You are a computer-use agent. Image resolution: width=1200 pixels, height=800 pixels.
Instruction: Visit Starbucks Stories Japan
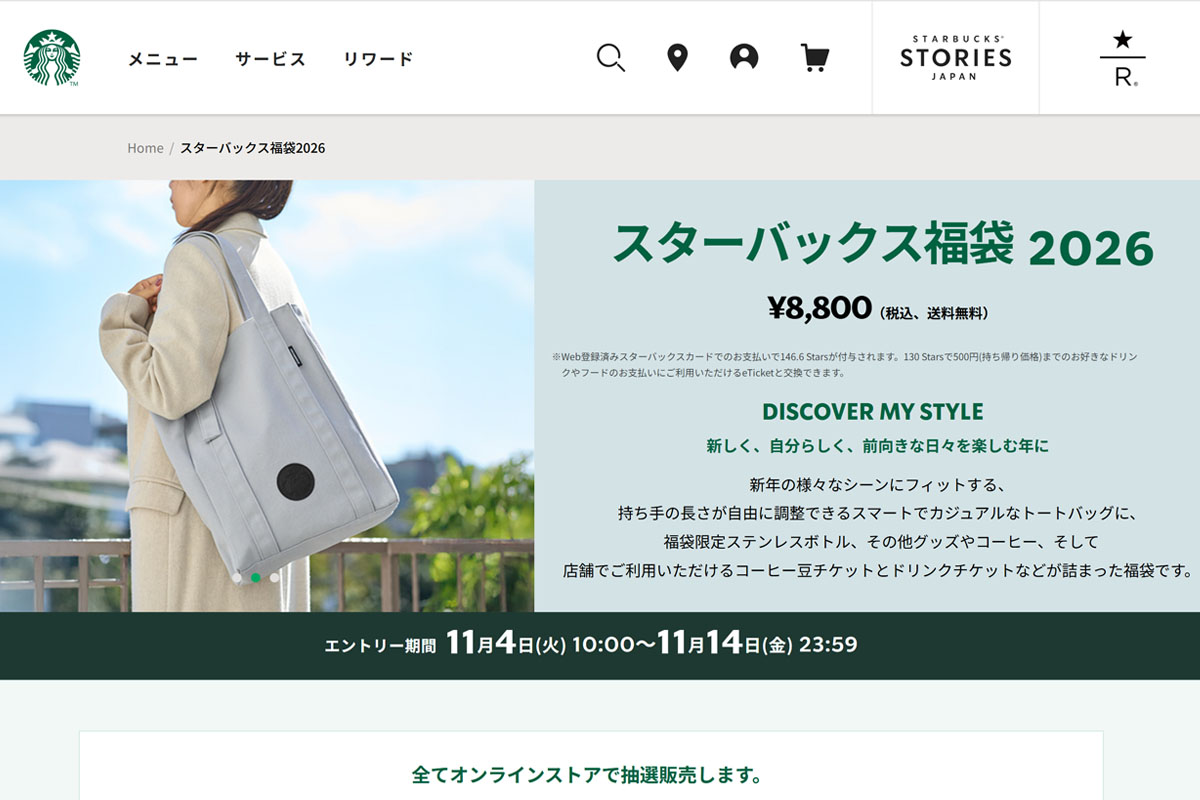click(955, 58)
